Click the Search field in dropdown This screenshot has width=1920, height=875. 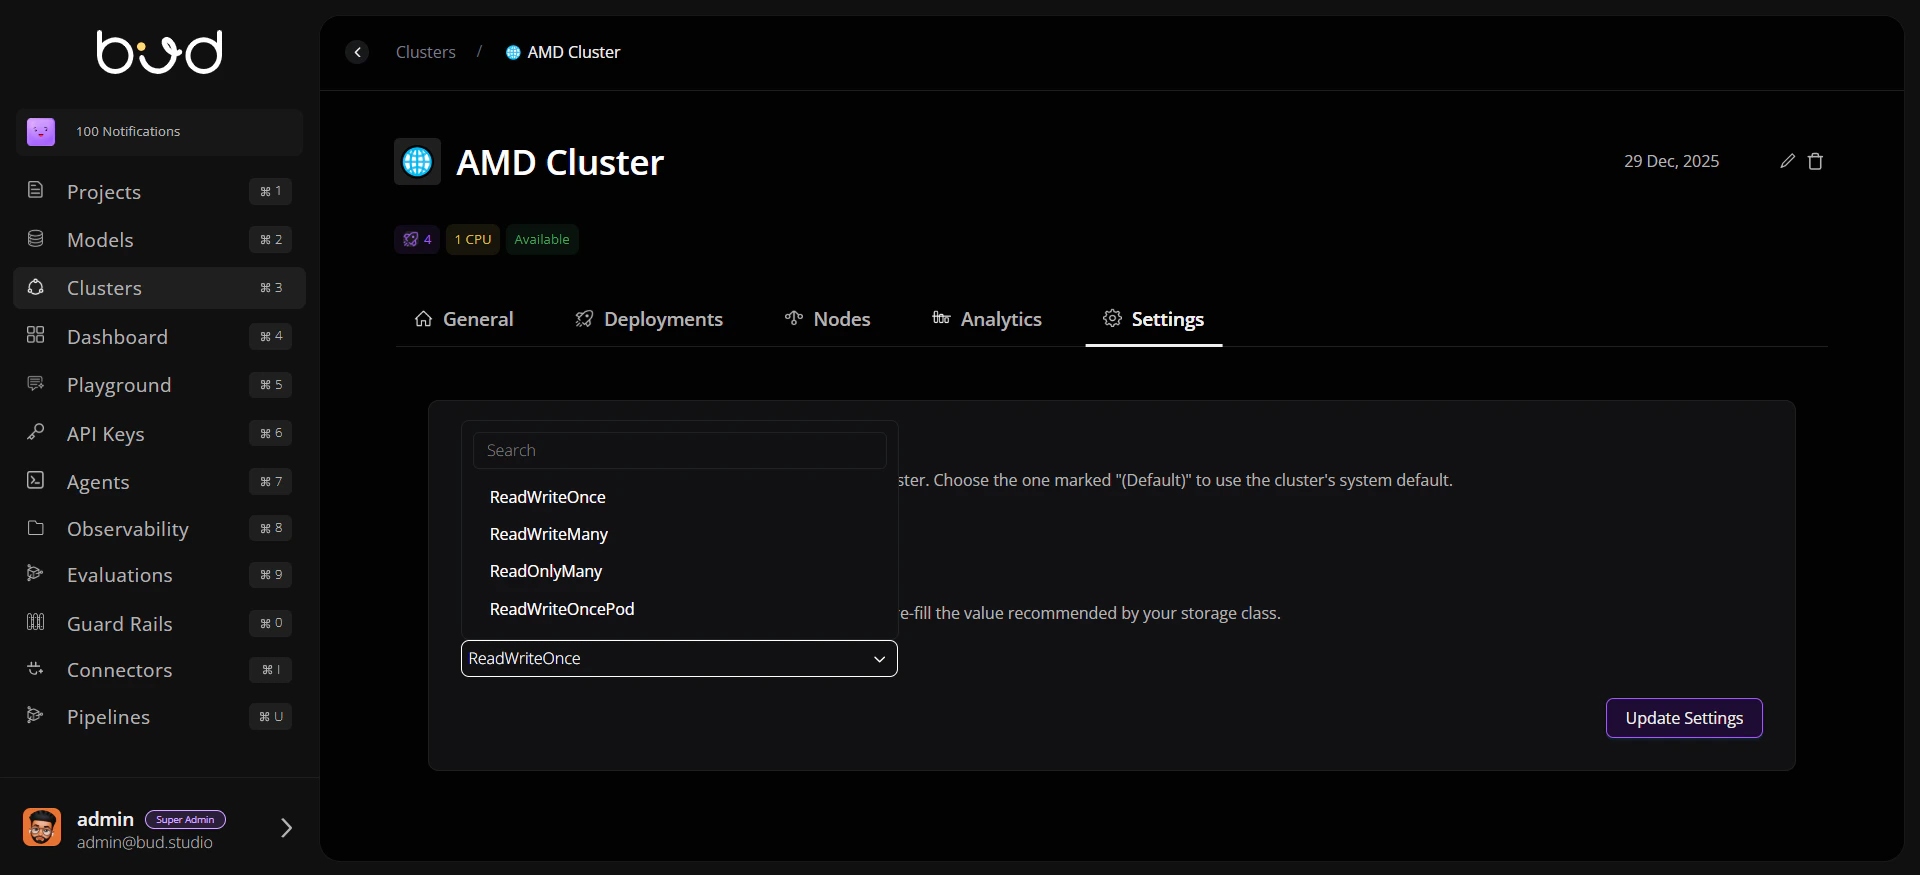(680, 451)
